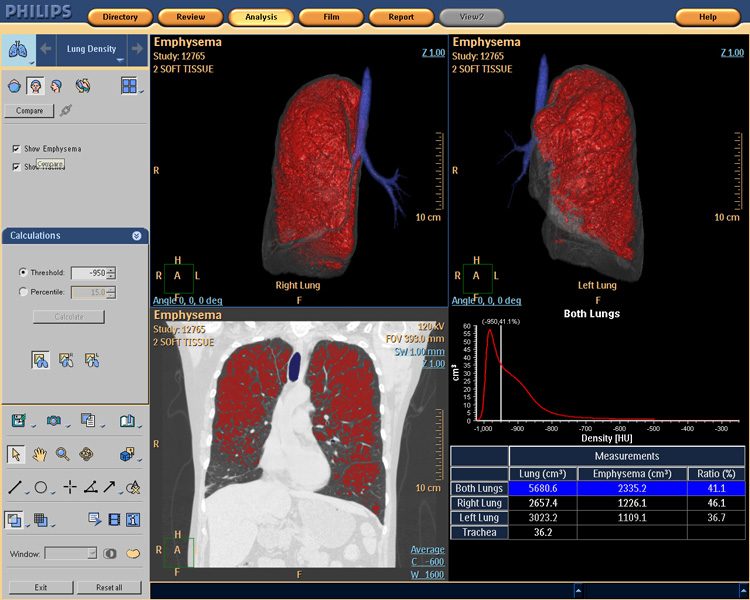
Task: Click the SW 1.00 mm link in coronal view
Action: click(x=419, y=352)
